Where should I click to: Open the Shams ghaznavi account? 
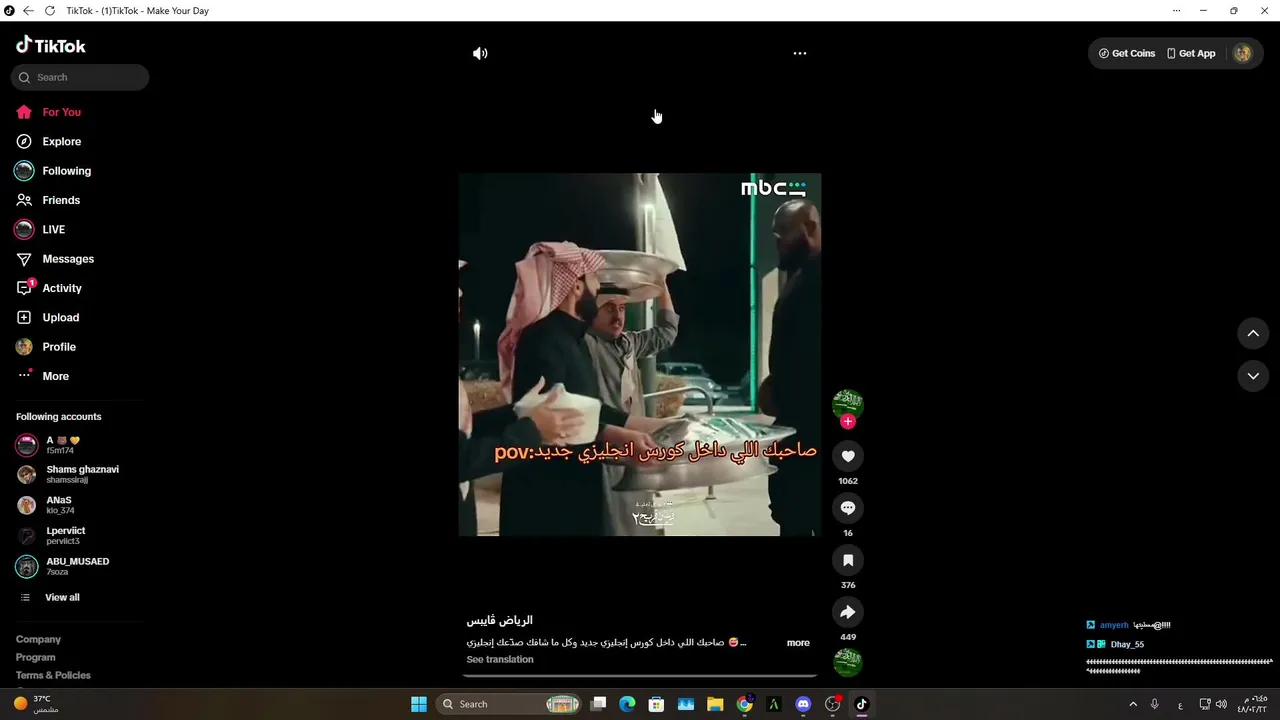point(80,474)
